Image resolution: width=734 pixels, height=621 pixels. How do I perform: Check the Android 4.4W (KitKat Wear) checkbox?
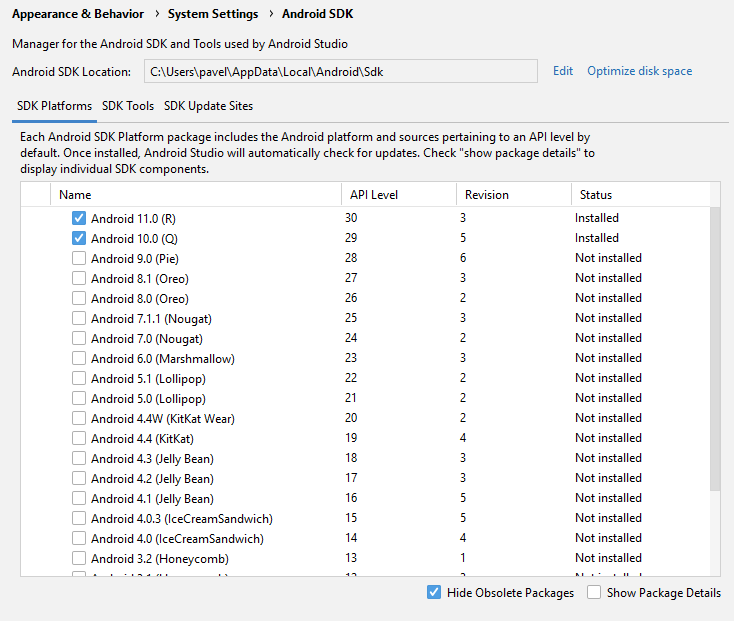pyautogui.click(x=79, y=418)
